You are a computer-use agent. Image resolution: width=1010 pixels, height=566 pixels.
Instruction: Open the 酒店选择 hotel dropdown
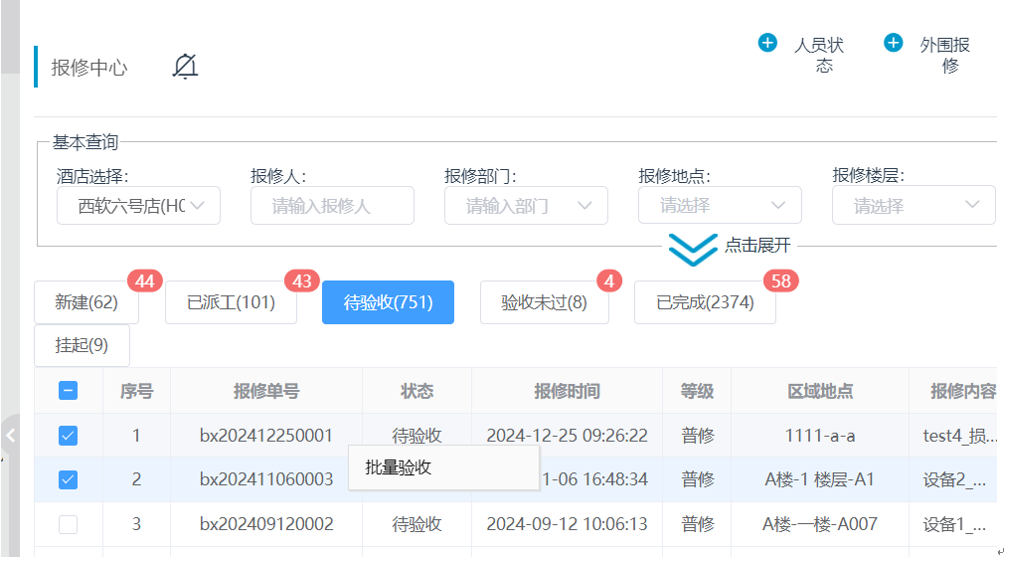coord(138,206)
